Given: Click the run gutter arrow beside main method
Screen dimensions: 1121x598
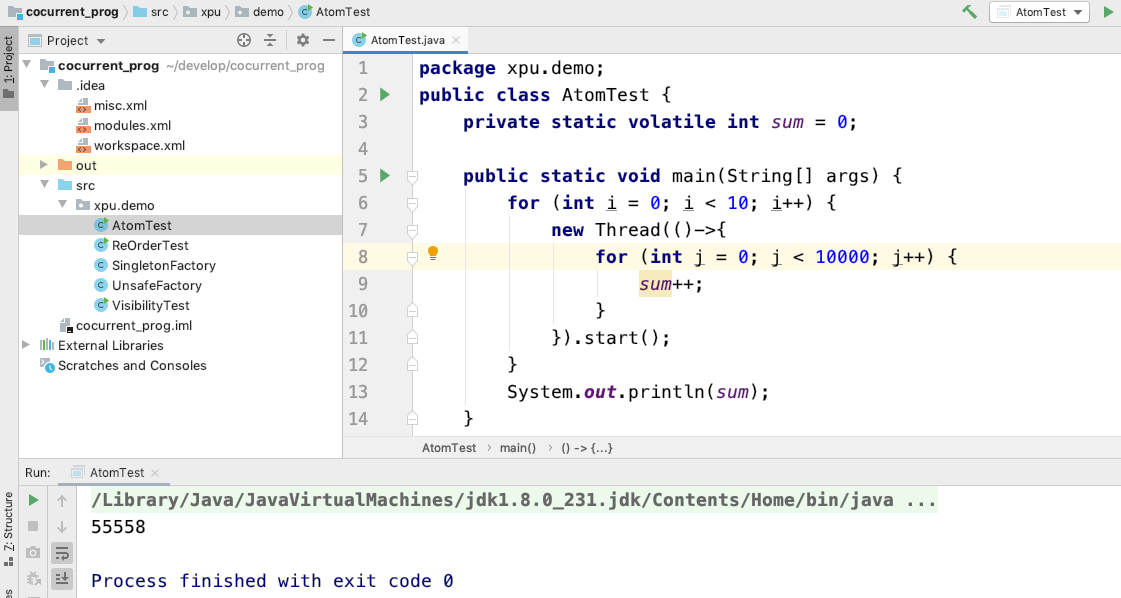Looking at the screenshot, I should (x=385, y=176).
